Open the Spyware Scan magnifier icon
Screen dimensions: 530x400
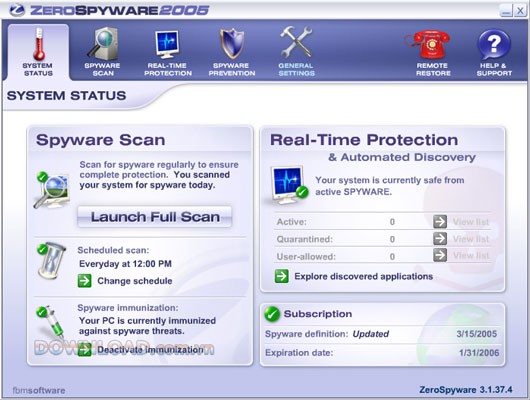click(x=102, y=44)
